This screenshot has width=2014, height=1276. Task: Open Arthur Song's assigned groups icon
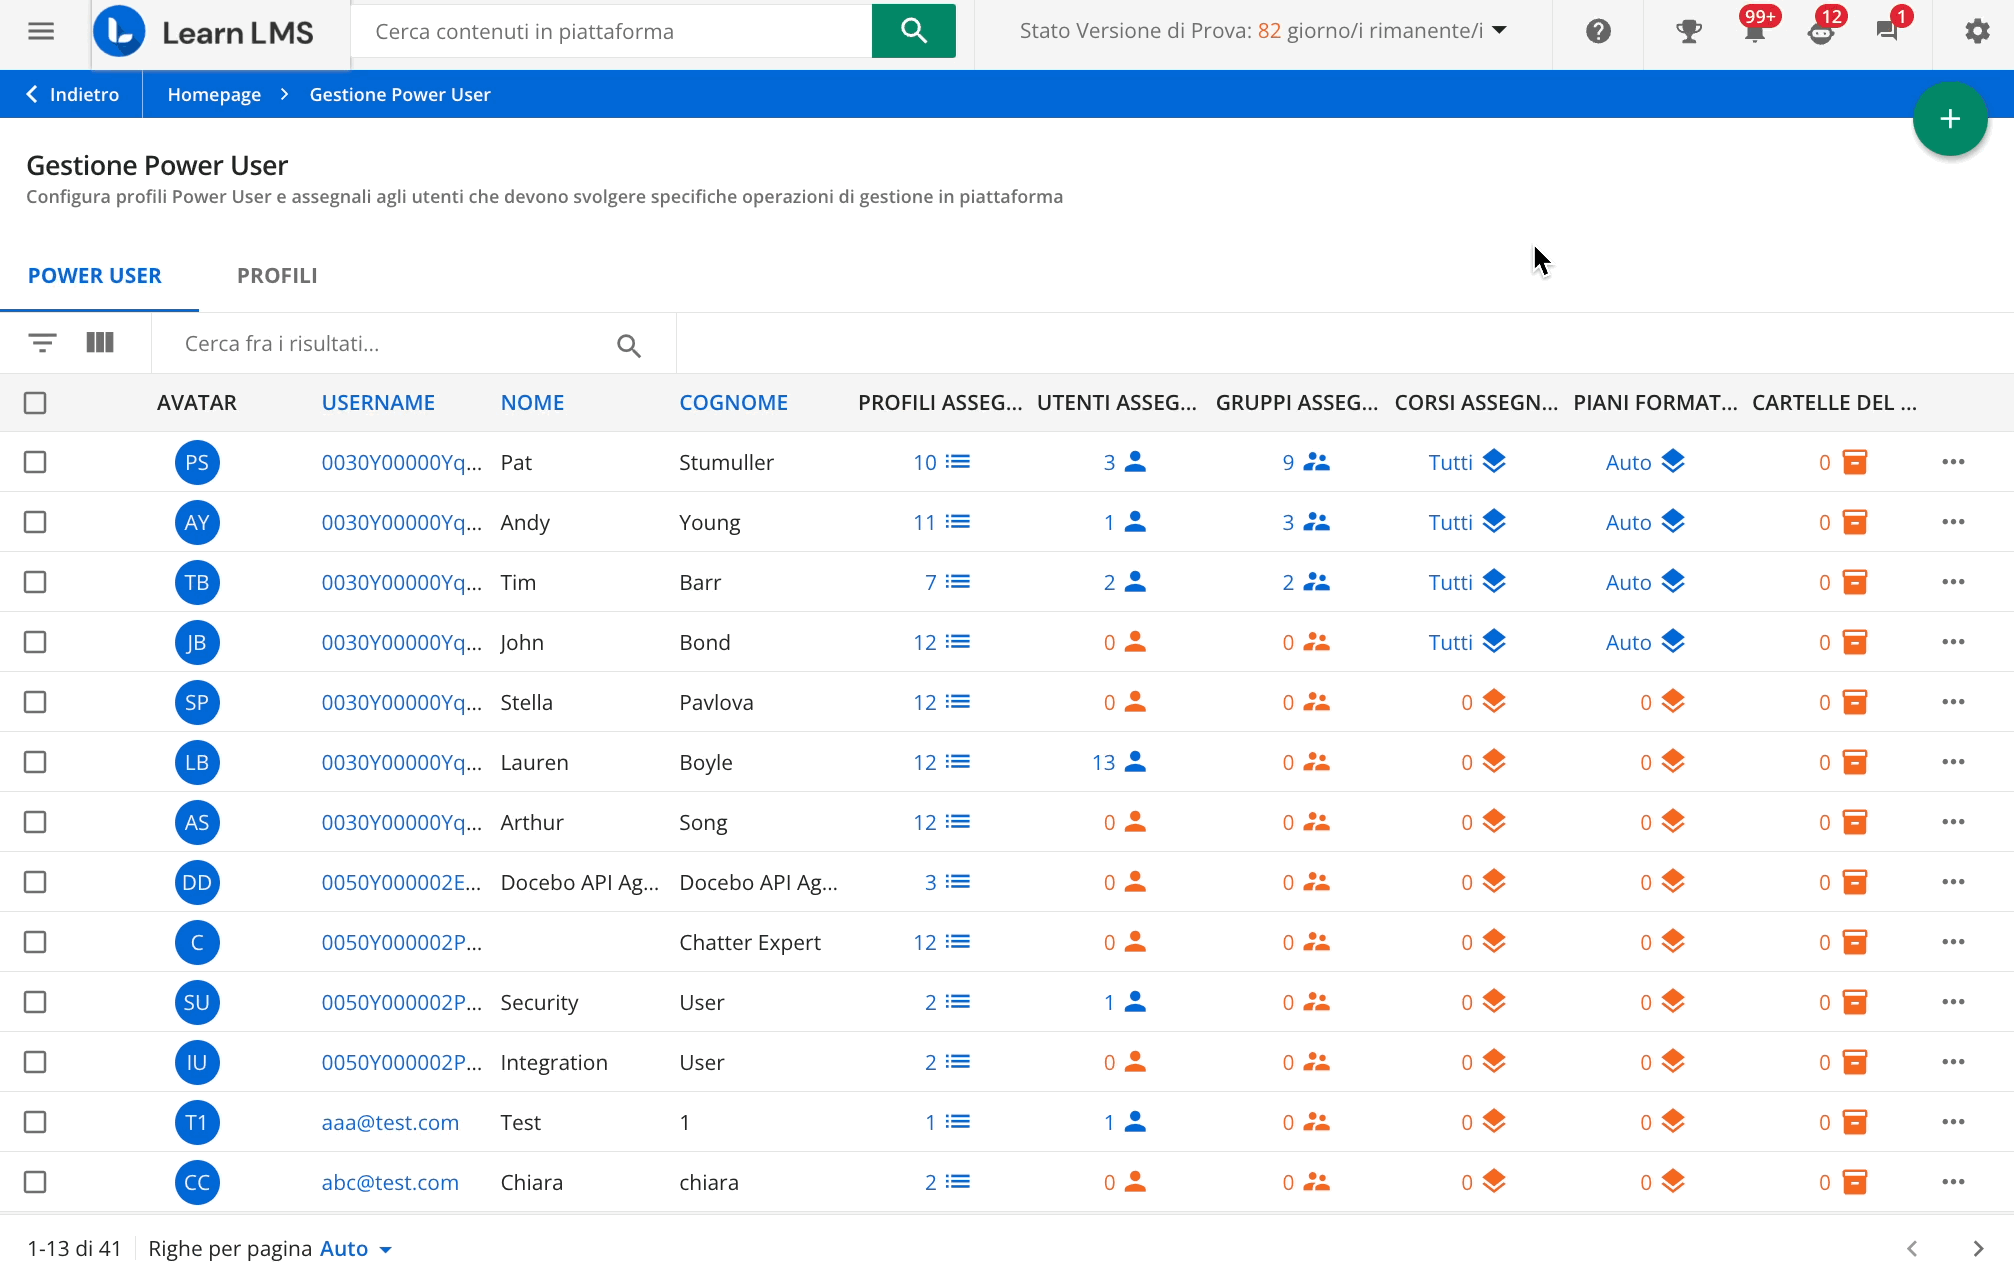(x=1316, y=822)
